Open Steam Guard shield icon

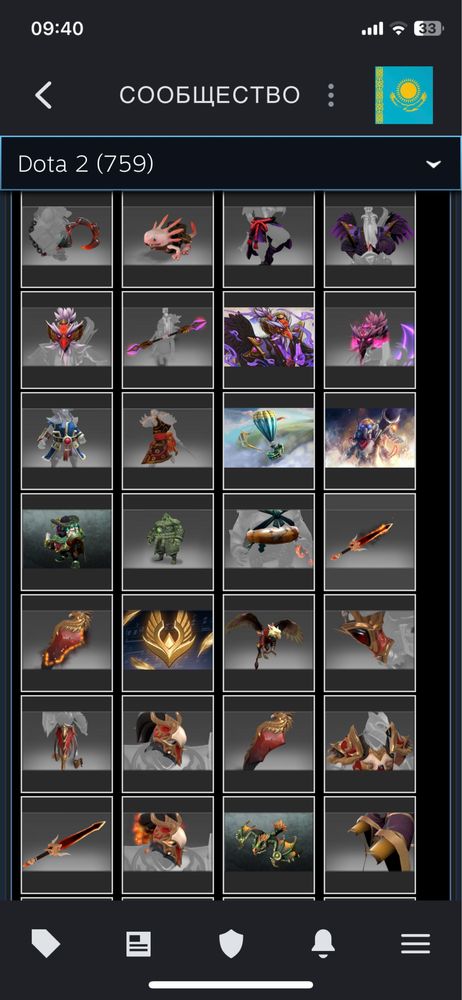pyautogui.click(x=231, y=943)
